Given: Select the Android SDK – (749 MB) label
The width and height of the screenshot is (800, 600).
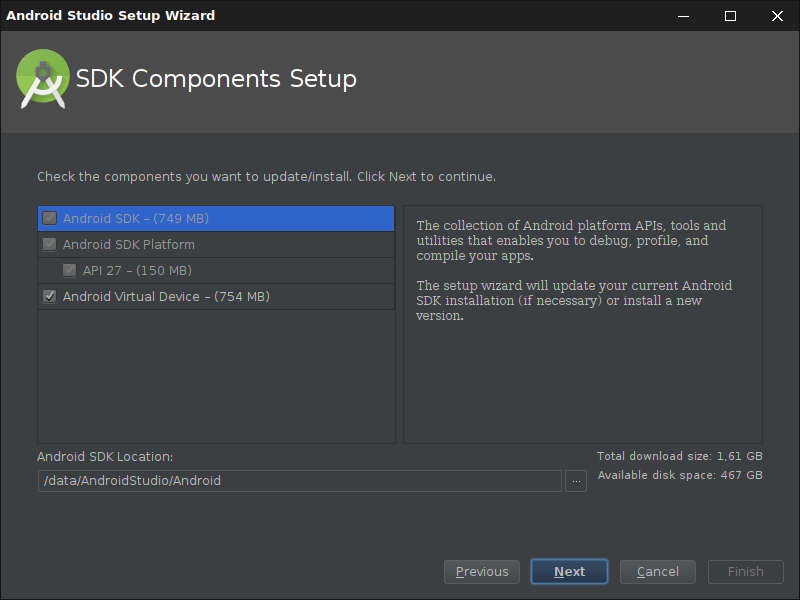Looking at the screenshot, I should click(x=136, y=219).
